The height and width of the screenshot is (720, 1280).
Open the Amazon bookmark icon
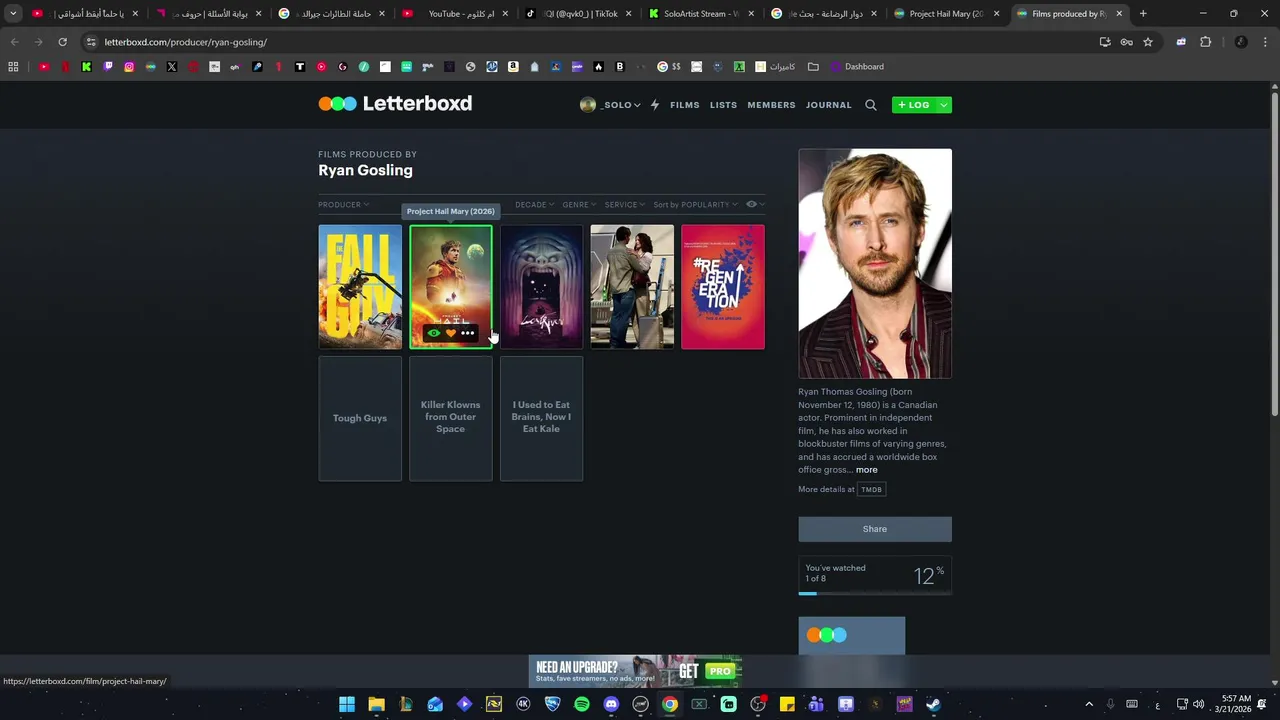pos(513,67)
